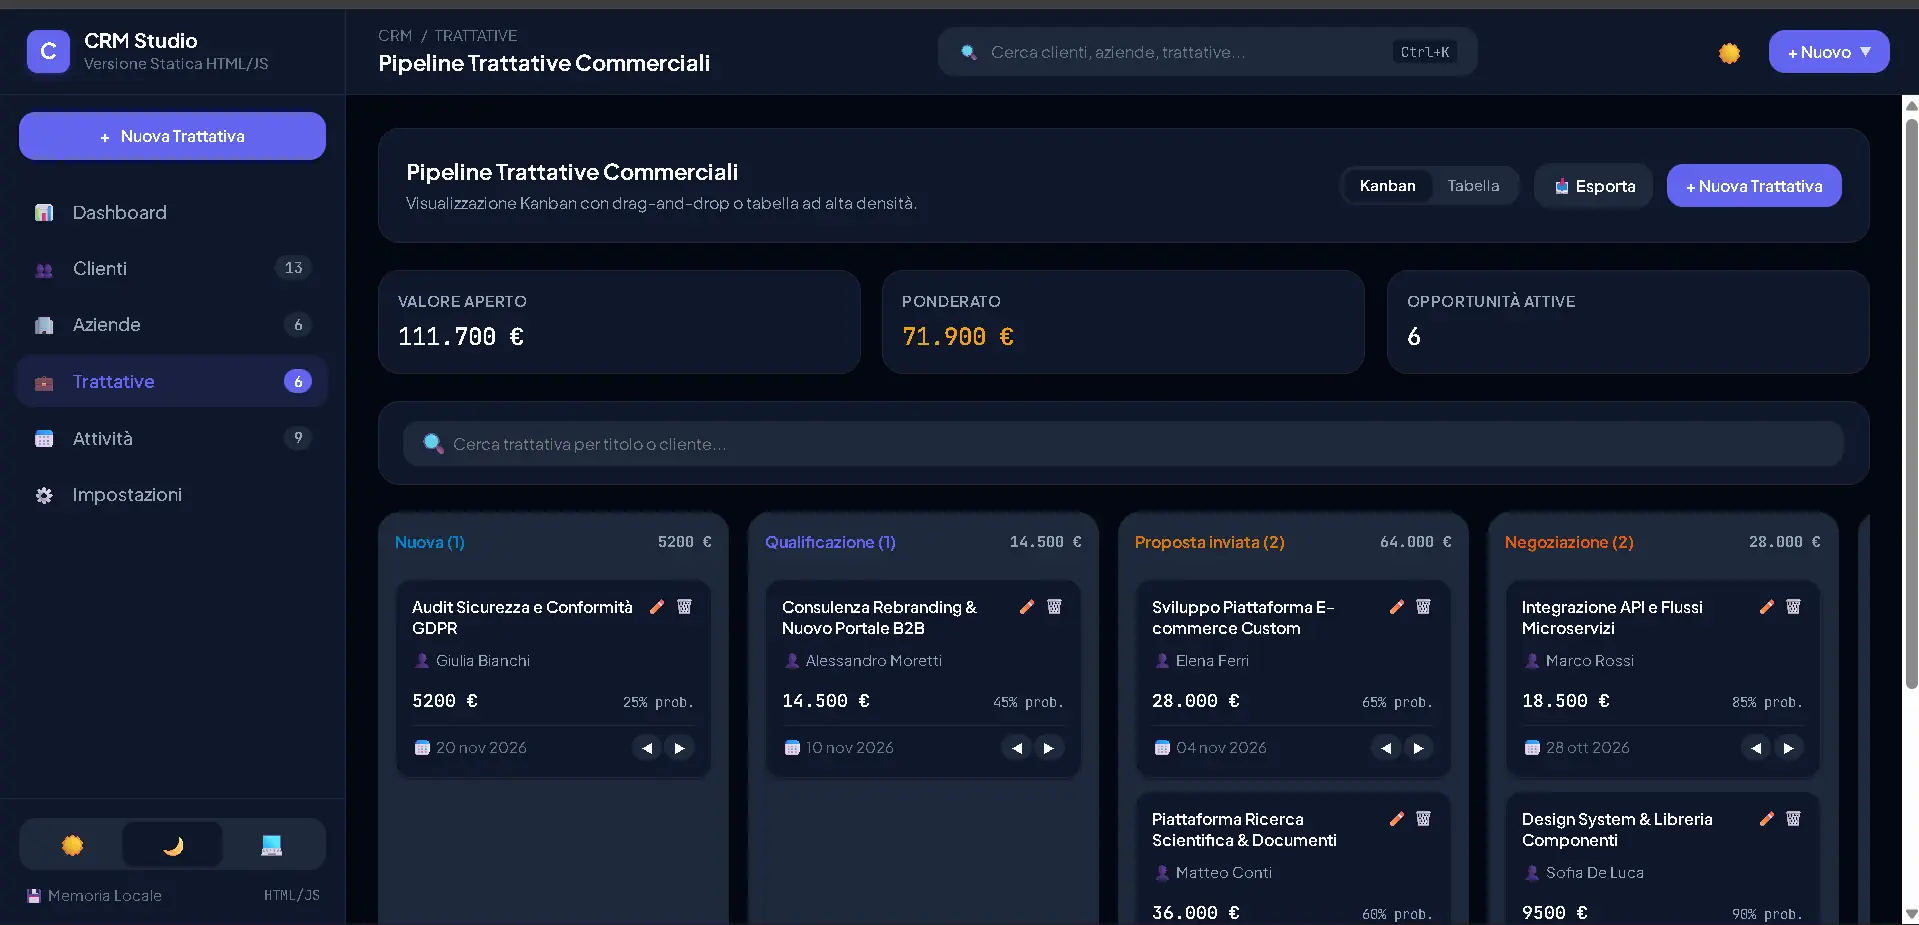This screenshot has height=925, width=1919.
Task: Open Dashboard in the sidebar
Action: click(172, 212)
